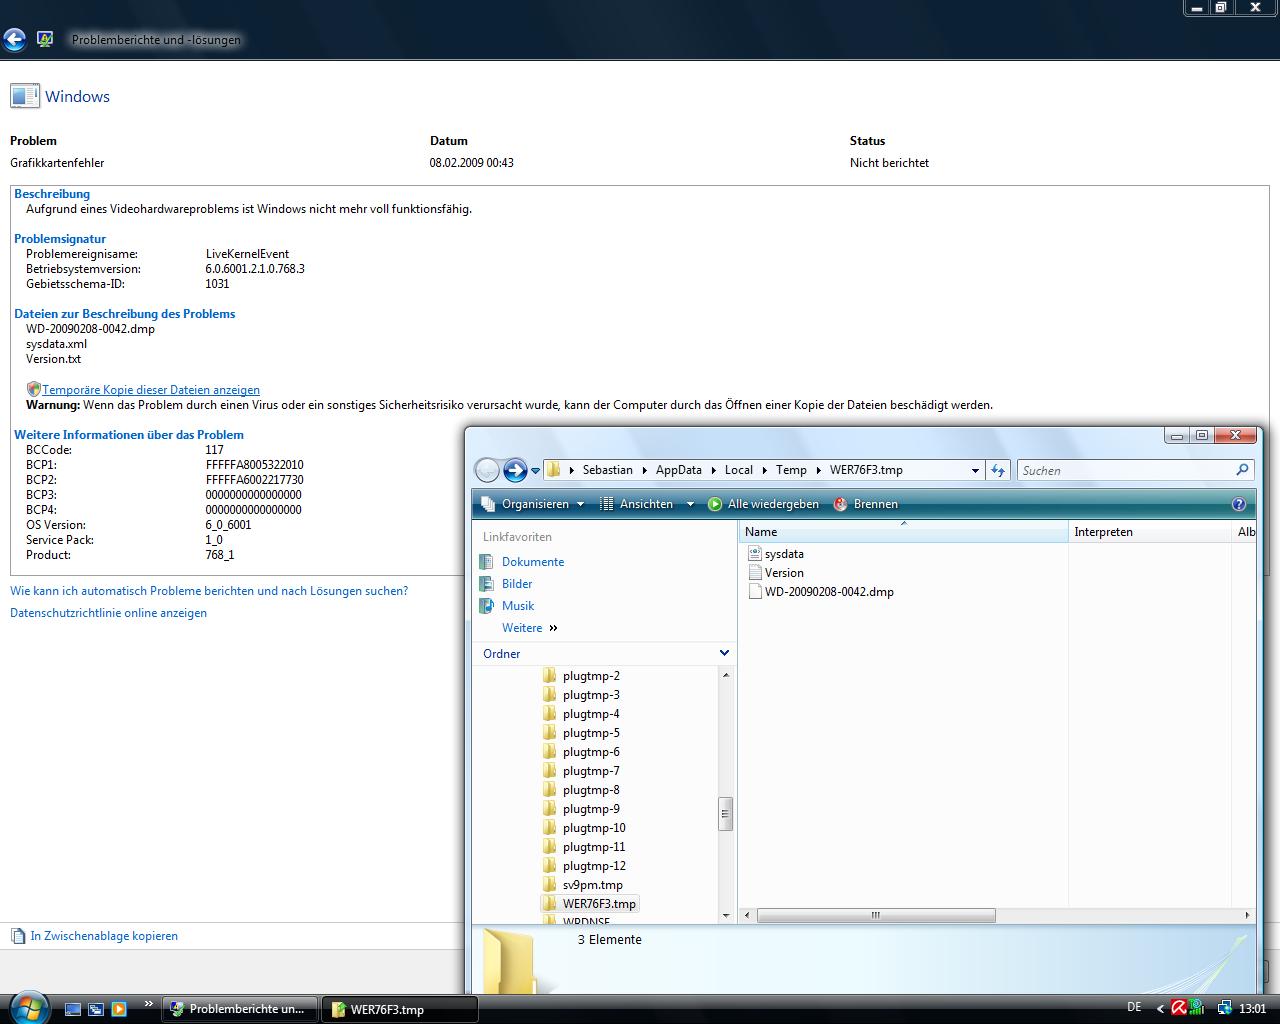Select plugtmp-3 folder in tree
The width and height of the screenshot is (1280, 1024).
(x=591, y=695)
